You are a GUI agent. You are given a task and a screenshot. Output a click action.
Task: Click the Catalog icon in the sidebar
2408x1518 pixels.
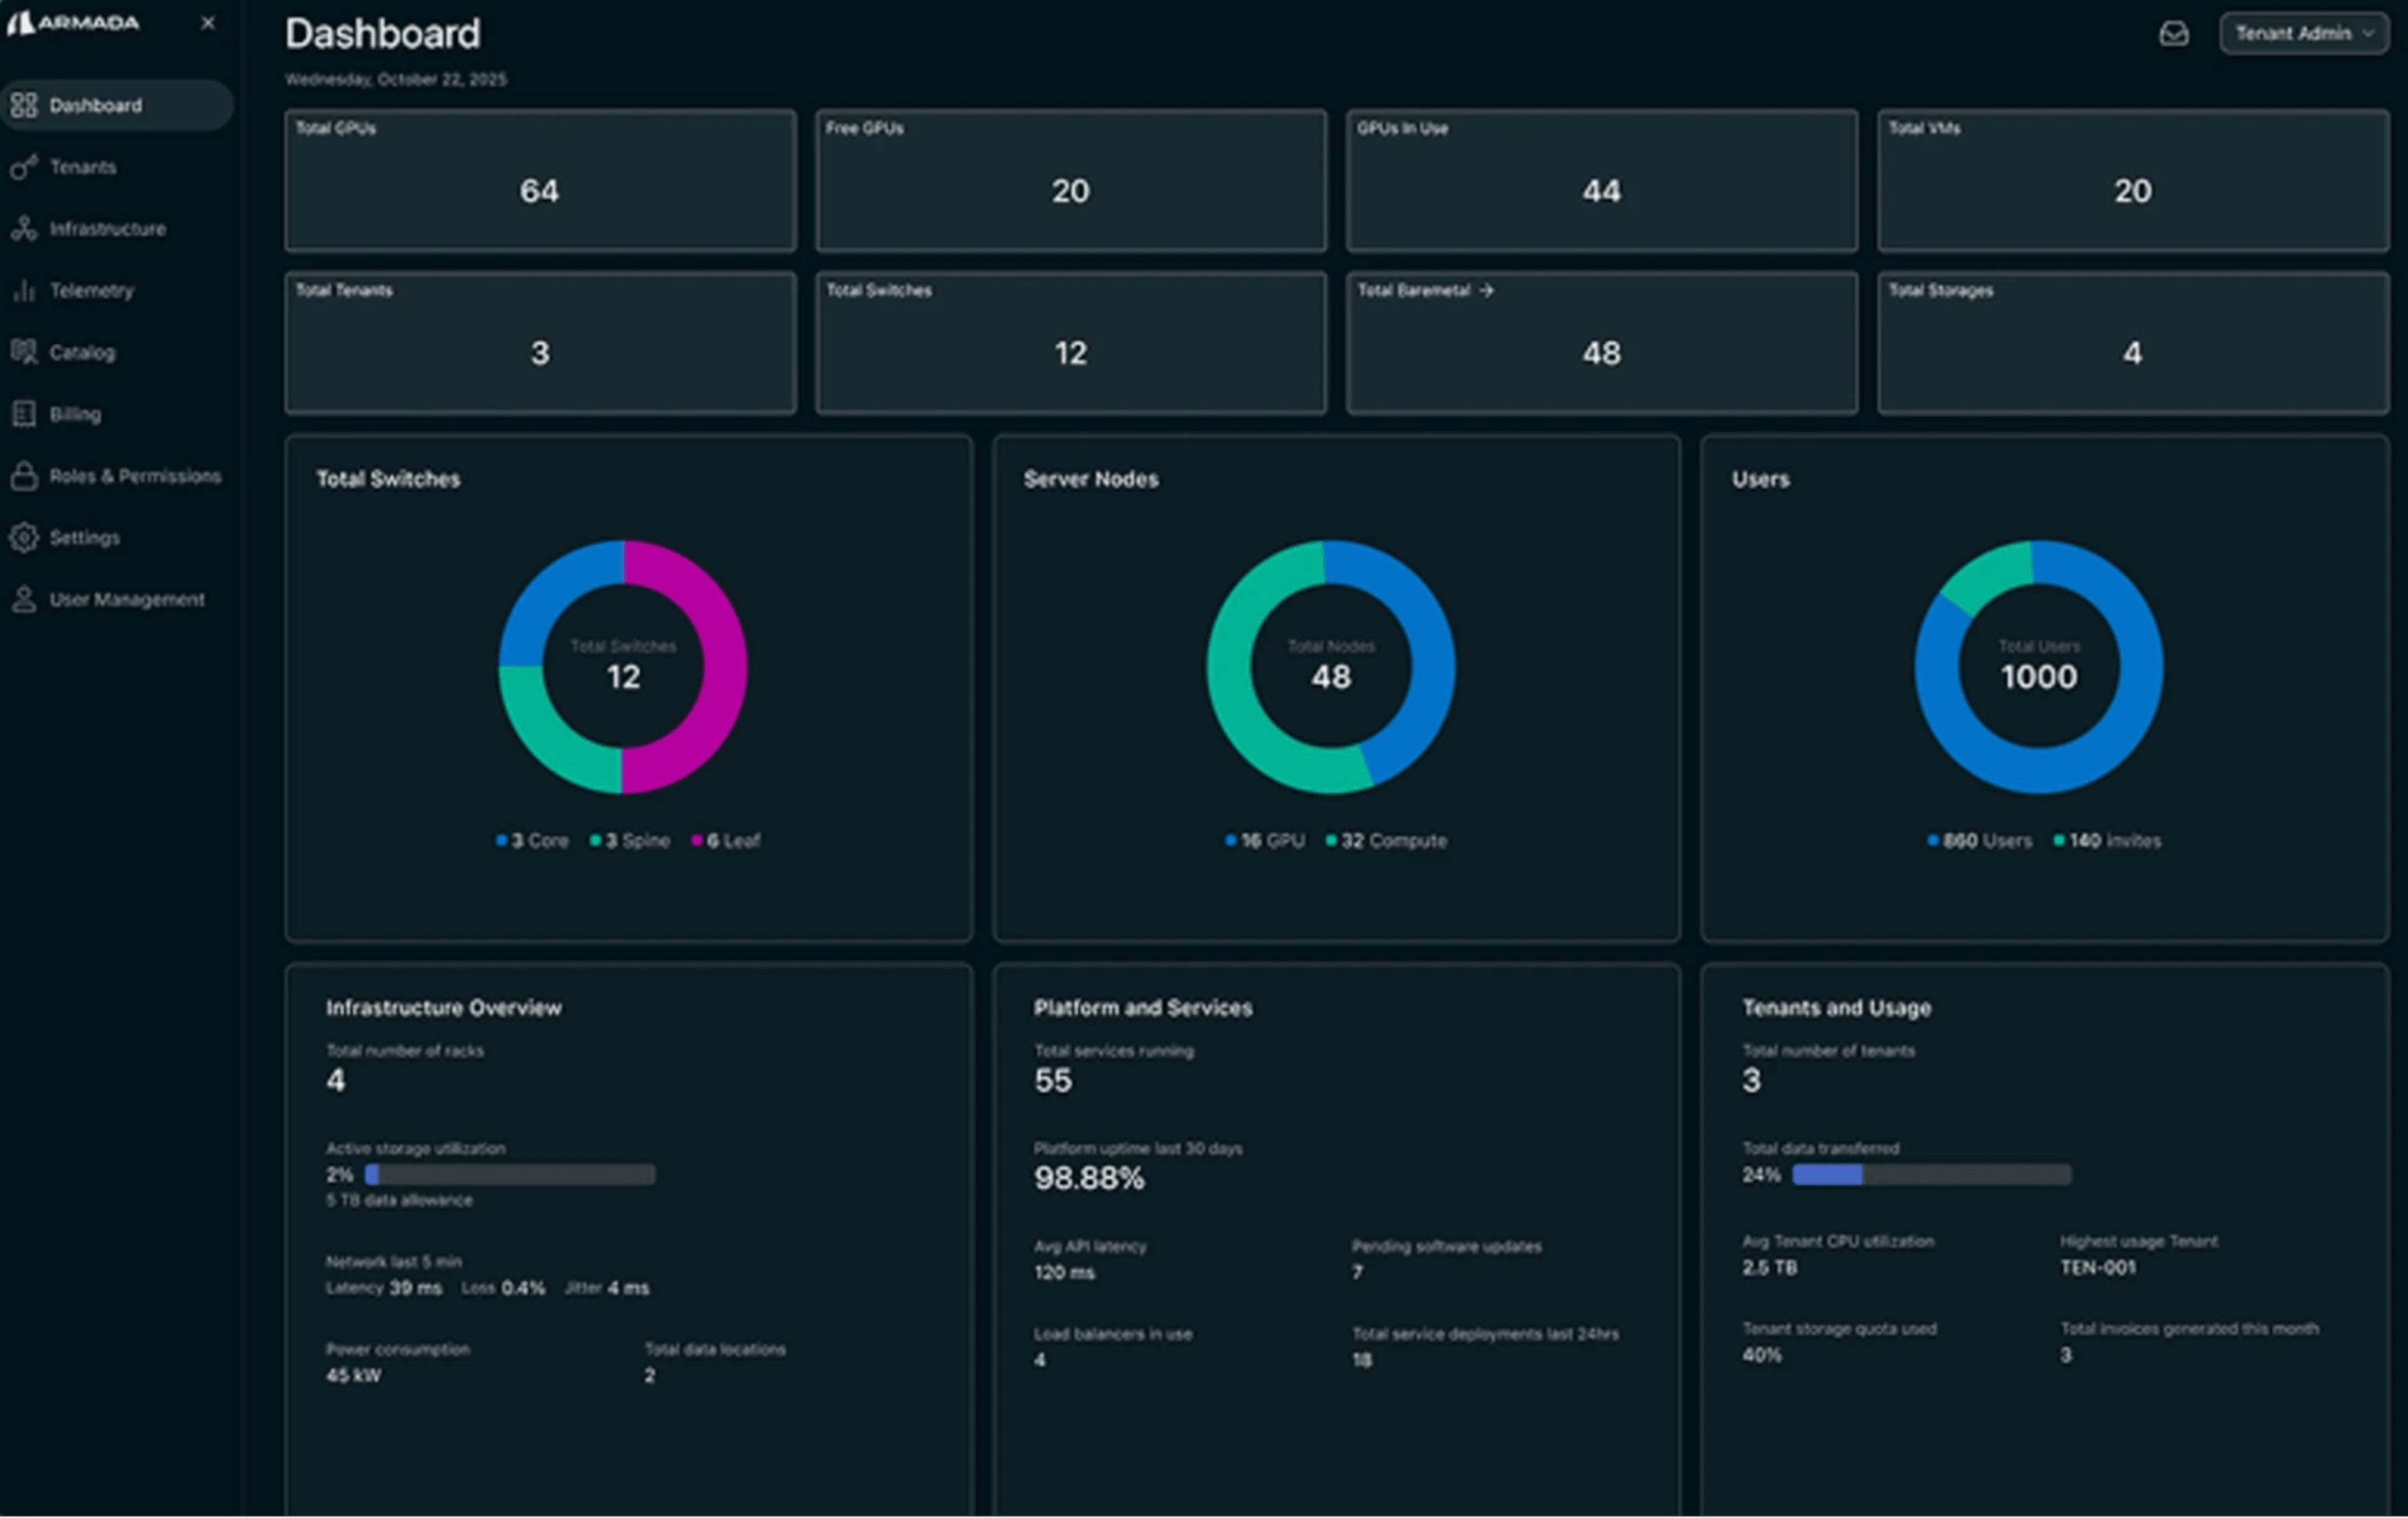coord(24,352)
